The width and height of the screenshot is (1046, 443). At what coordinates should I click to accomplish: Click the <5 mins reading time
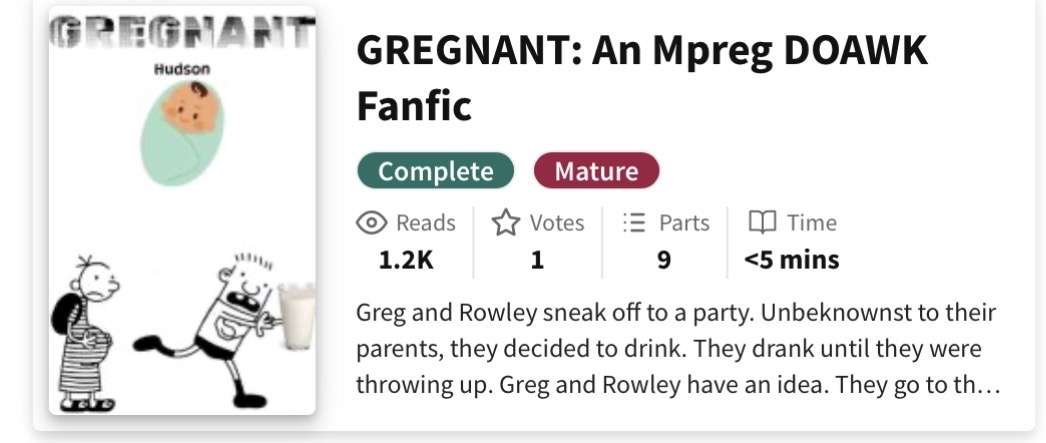(791, 261)
